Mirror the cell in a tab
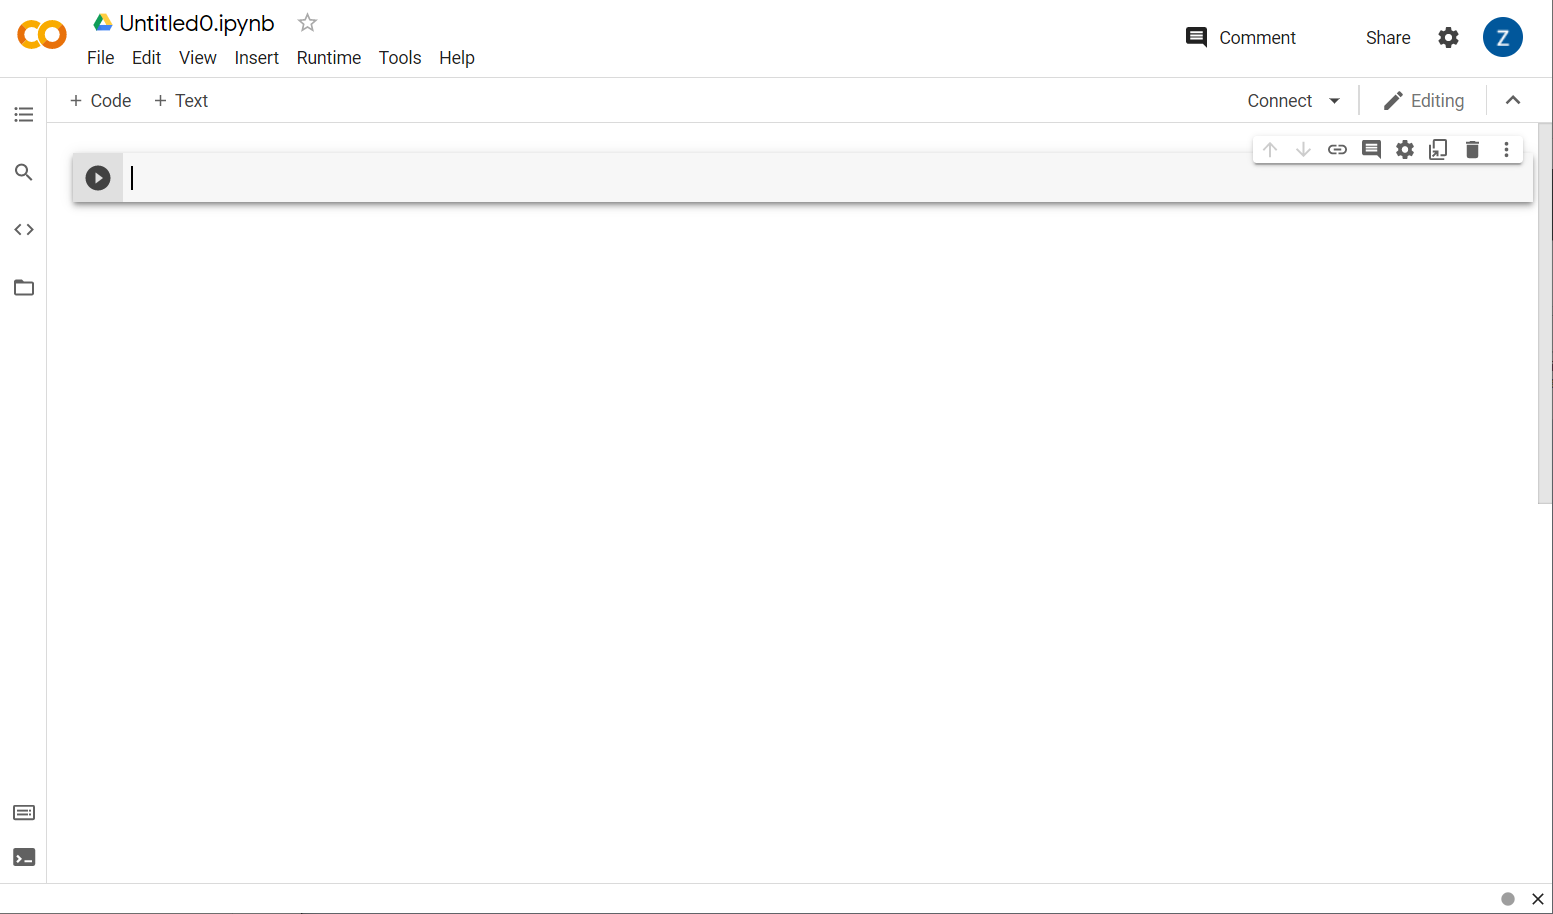Viewport: 1553px width, 914px height. [x=1438, y=150]
